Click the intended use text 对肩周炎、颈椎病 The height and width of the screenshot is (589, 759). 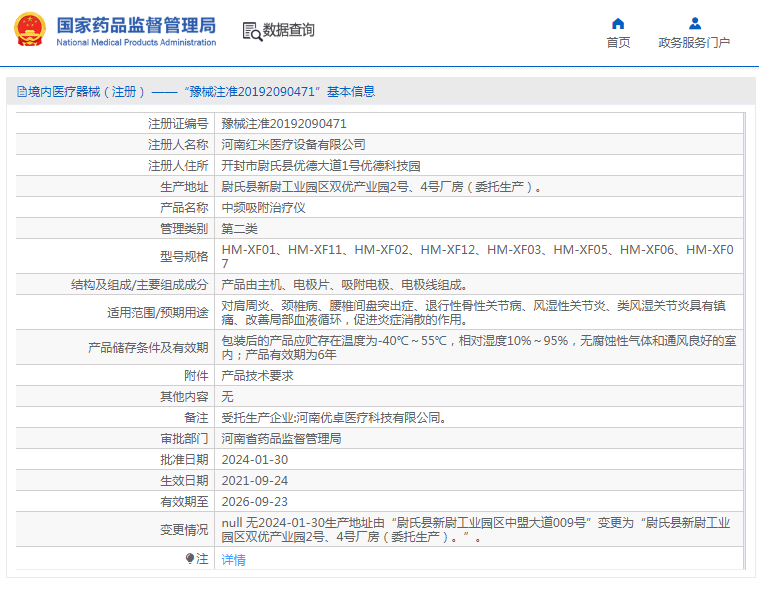point(473,313)
